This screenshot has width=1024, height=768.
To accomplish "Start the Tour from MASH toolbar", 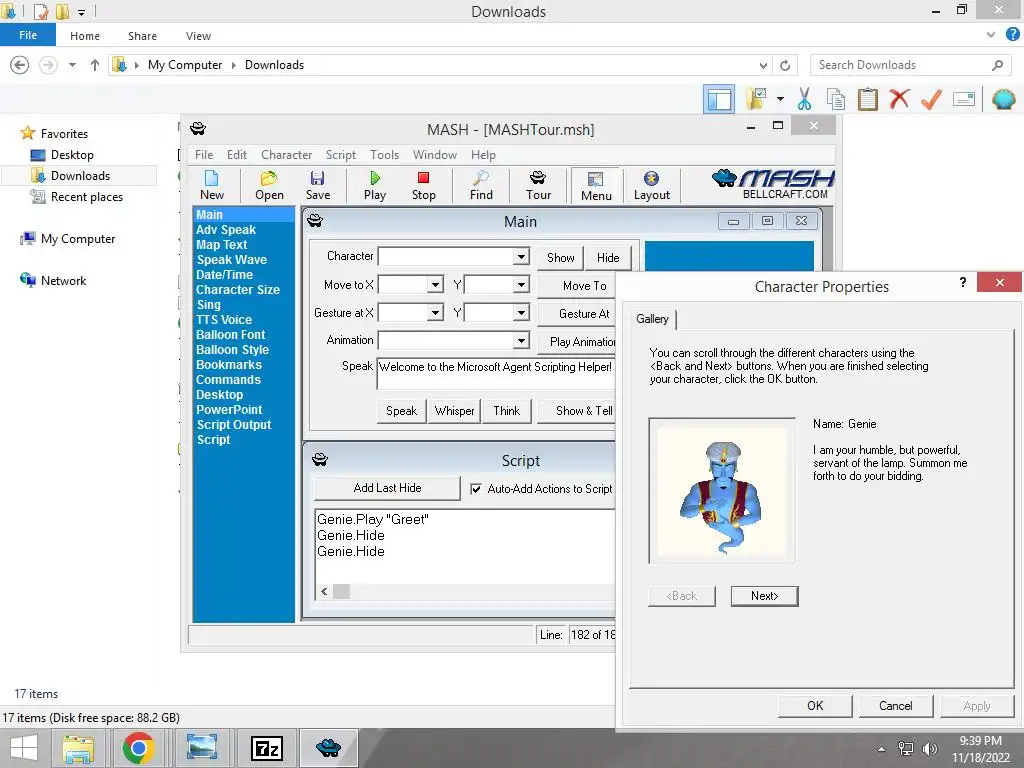I will (538, 185).
